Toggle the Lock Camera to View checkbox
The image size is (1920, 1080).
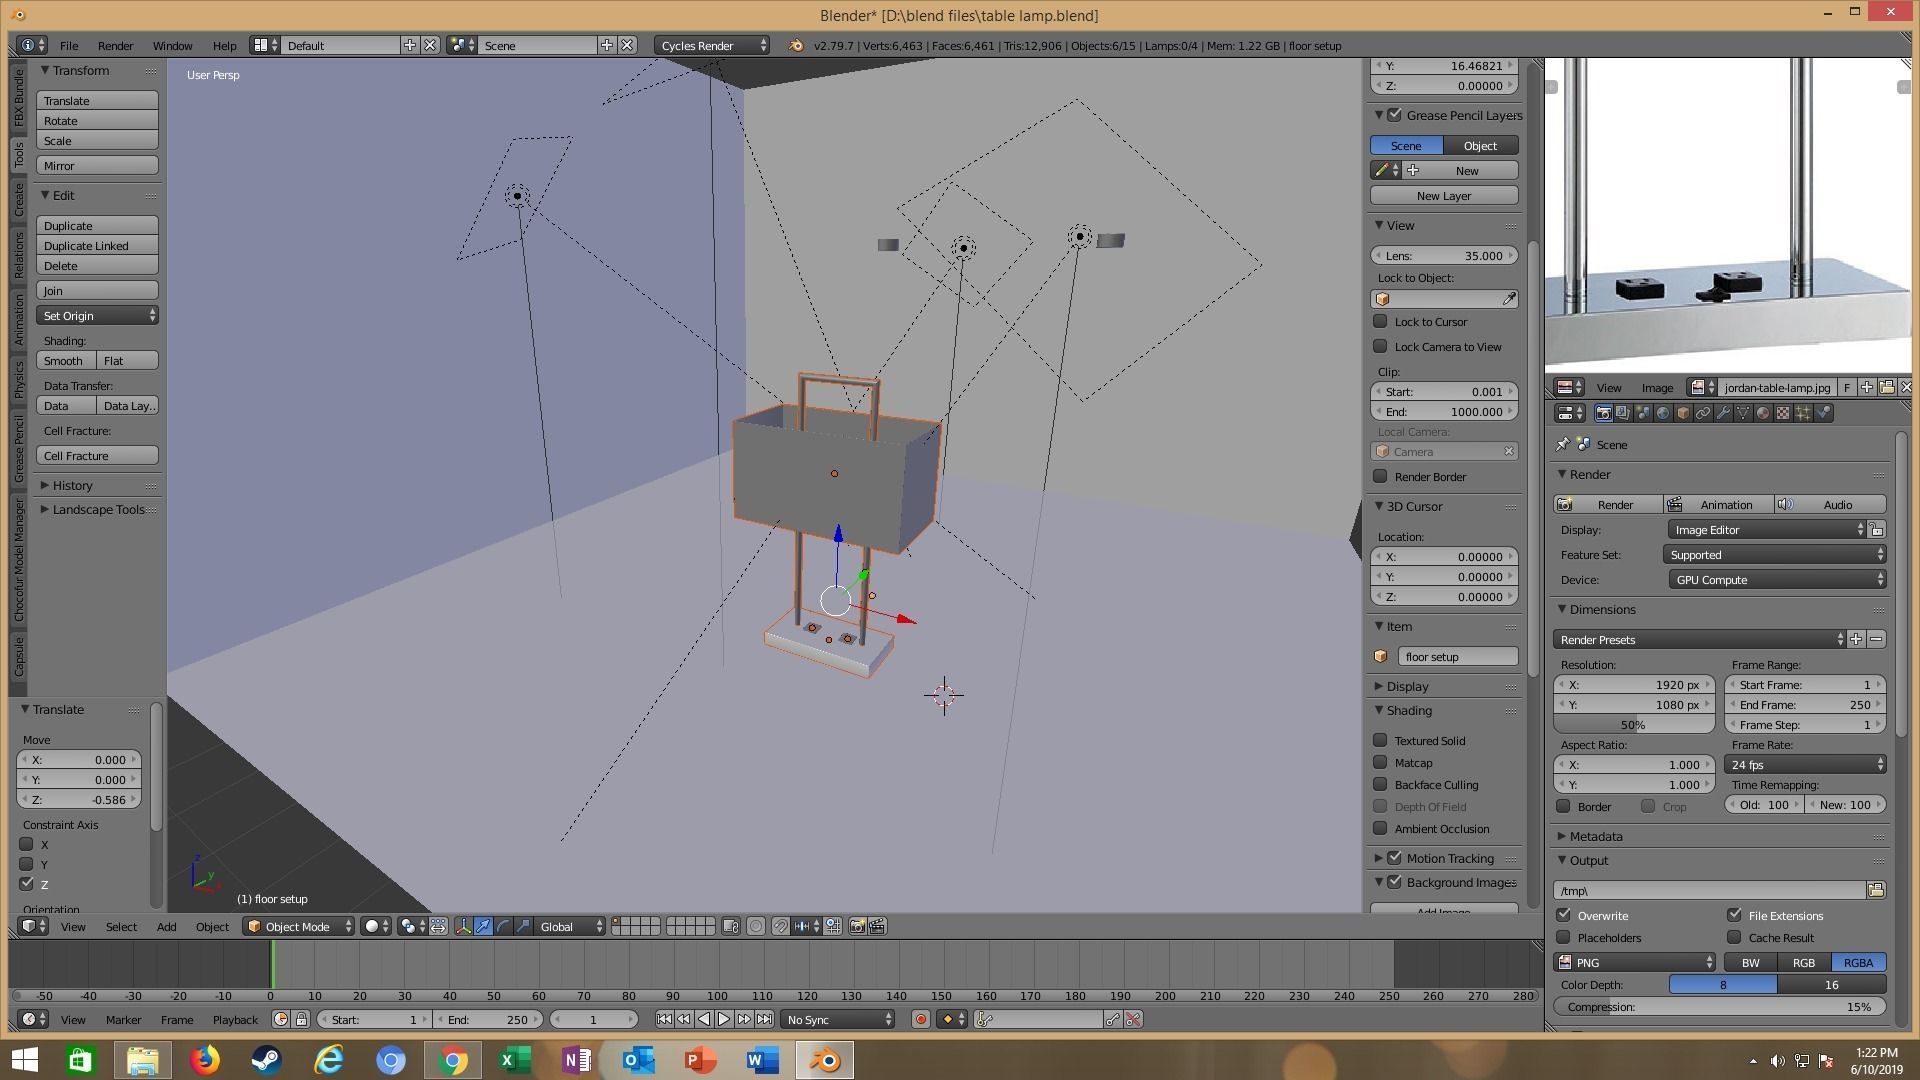1380,347
